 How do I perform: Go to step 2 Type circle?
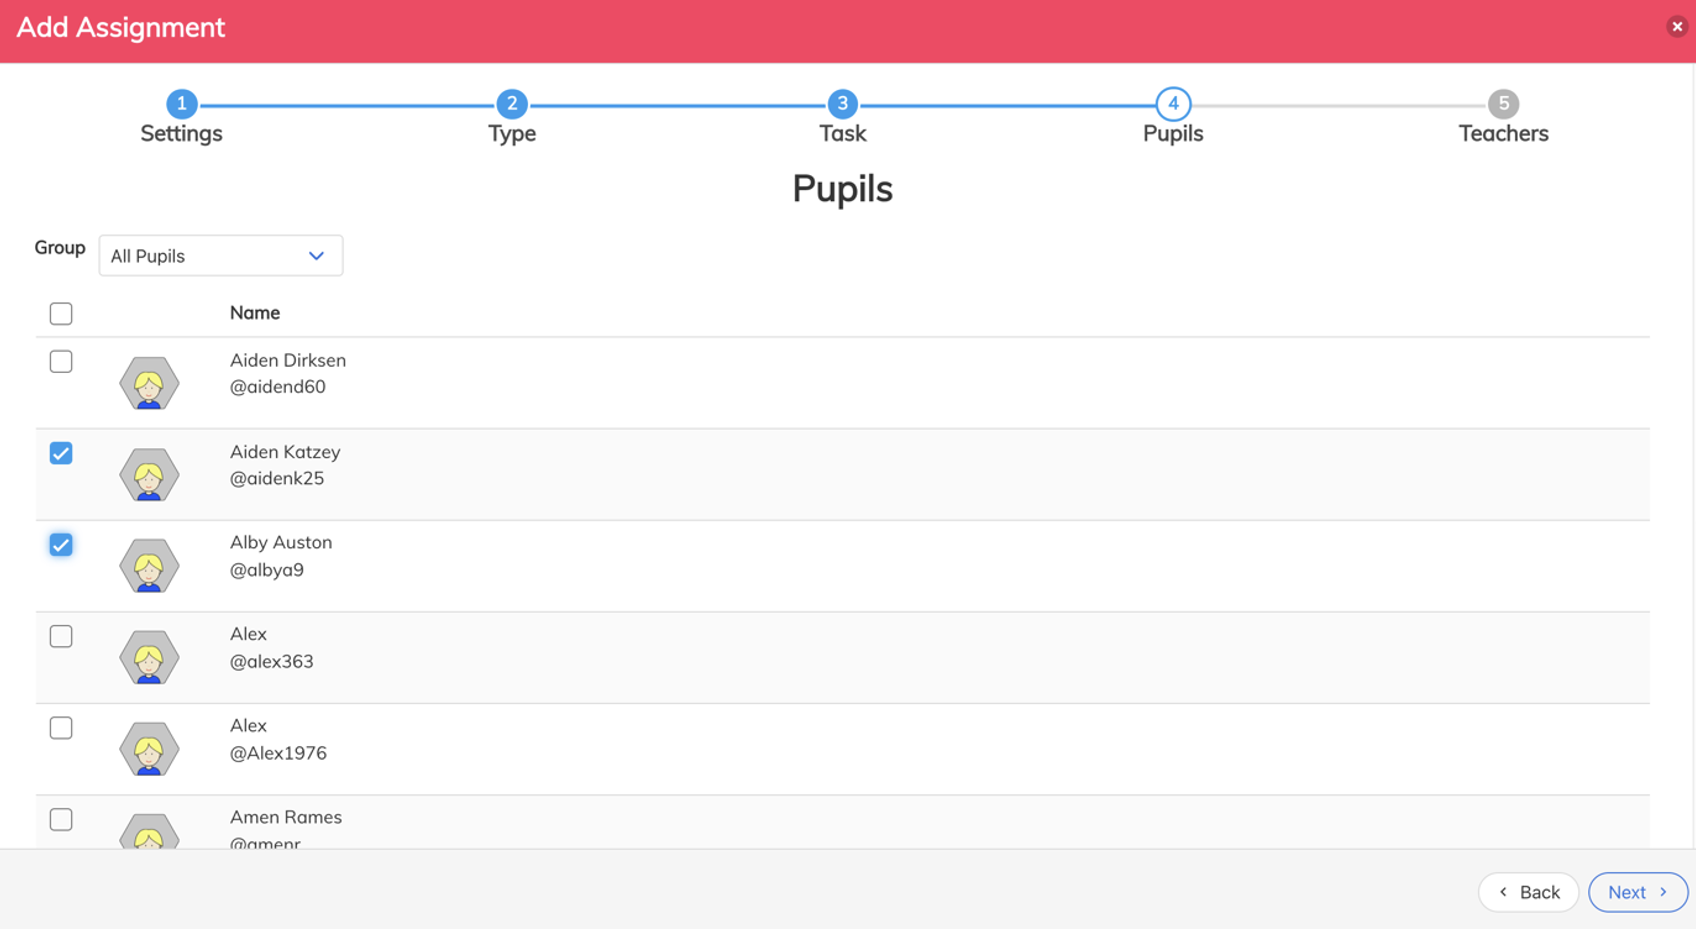512,104
